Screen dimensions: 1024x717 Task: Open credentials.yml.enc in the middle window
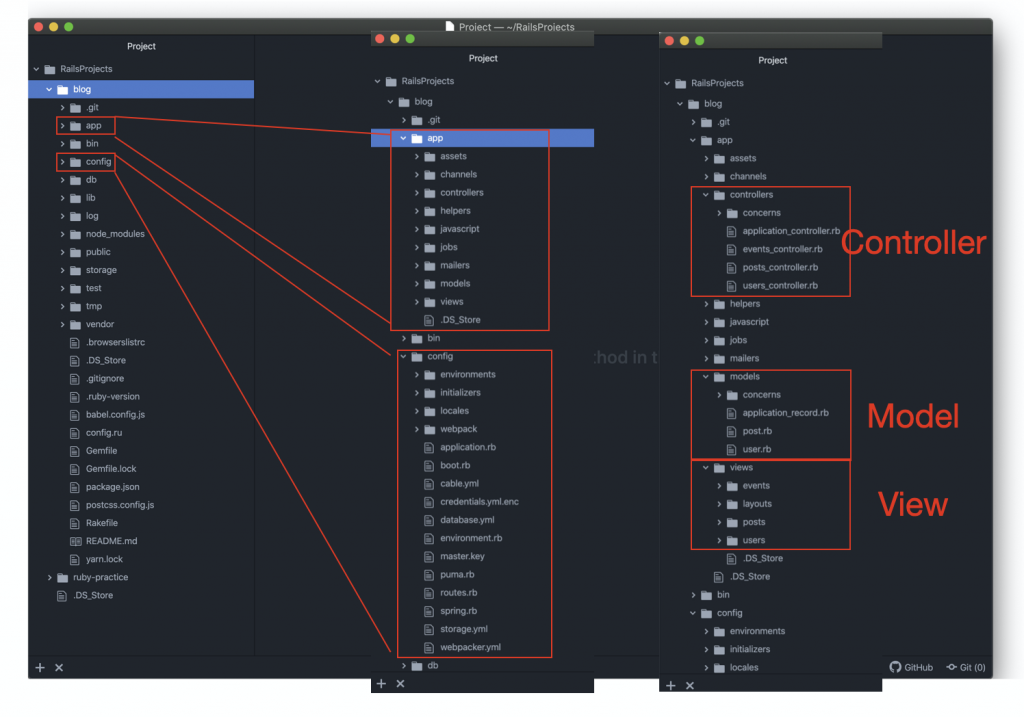(479, 502)
